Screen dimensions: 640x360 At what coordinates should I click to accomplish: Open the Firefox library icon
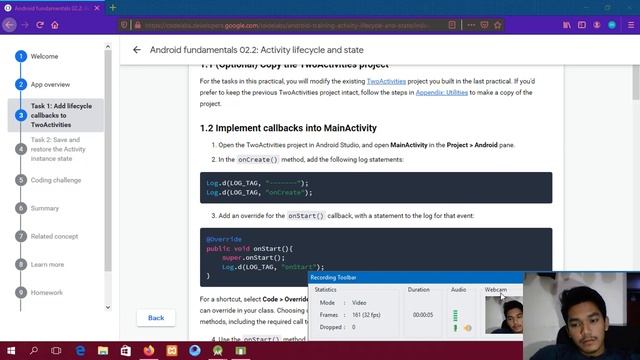(x=567, y=25)
